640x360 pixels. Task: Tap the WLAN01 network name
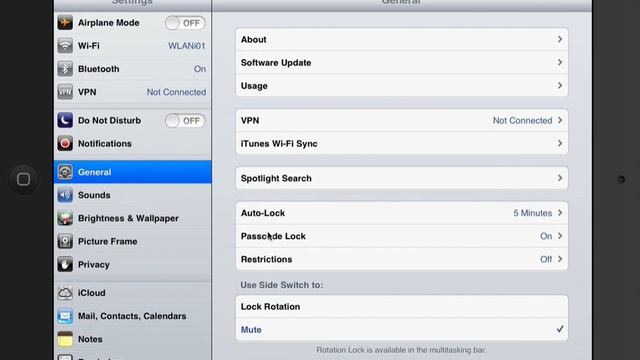(187, 46)
